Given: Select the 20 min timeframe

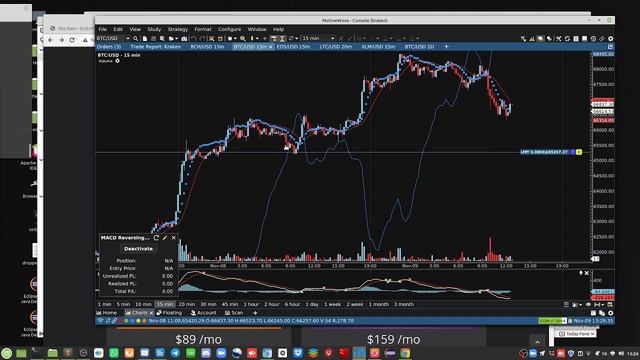Looking at the screenshot, I should (x=187, y=304).
